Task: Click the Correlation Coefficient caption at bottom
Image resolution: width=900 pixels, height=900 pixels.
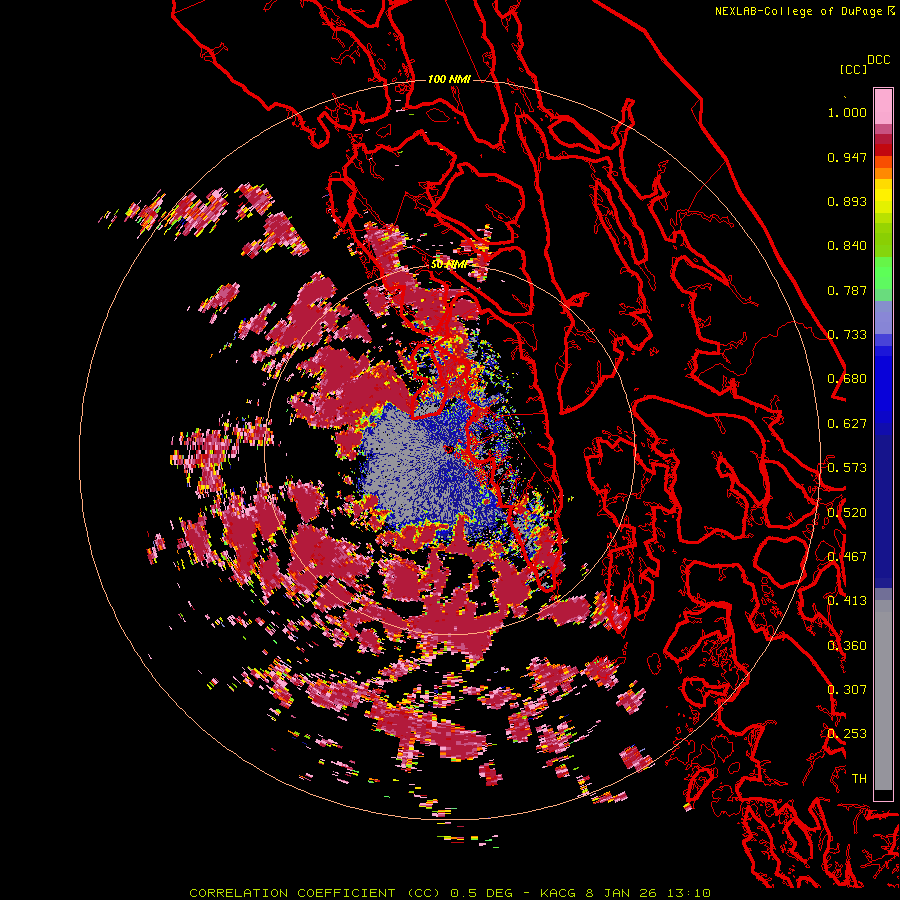Action: tap(450, 893)
